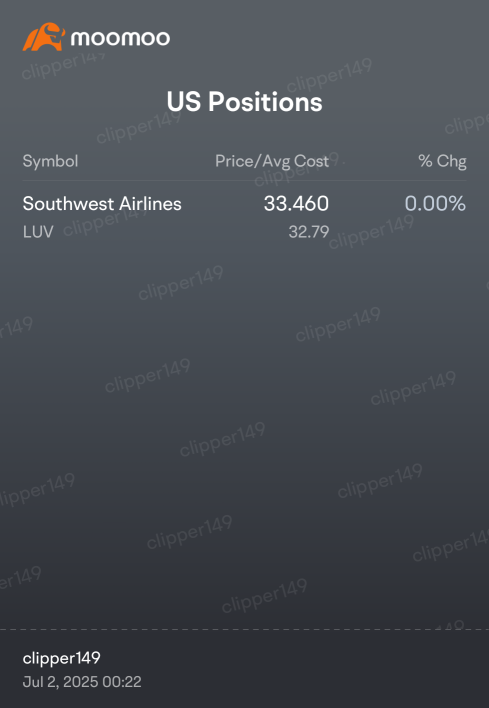Click the orange moomoo bull logo
This screenshot has width=489, height=708.
[x=44, y=37]
